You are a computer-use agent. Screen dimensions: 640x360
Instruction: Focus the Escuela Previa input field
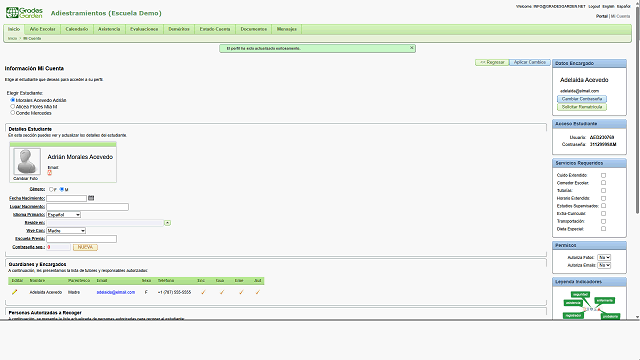pyautogui.click(x=82, y=239)
